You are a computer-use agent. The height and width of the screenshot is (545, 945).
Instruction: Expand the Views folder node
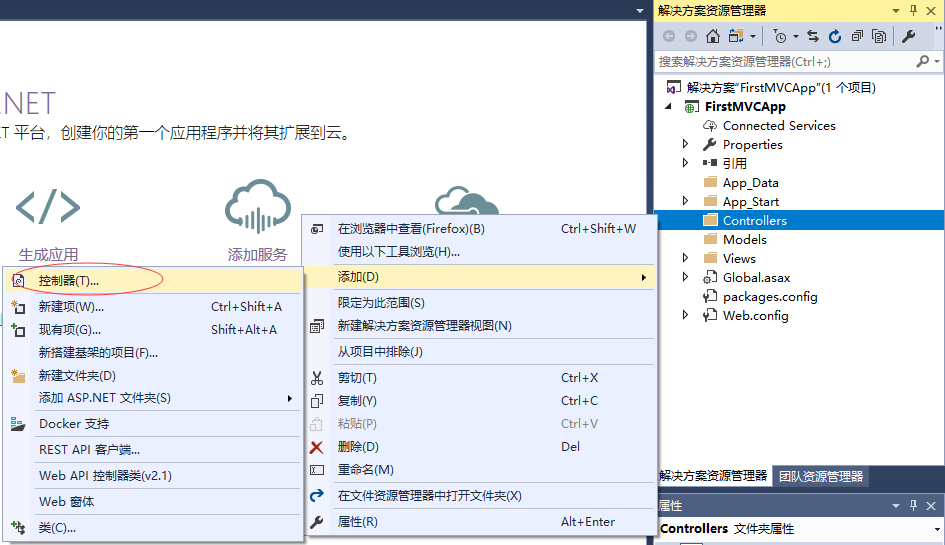click(685, 258)
